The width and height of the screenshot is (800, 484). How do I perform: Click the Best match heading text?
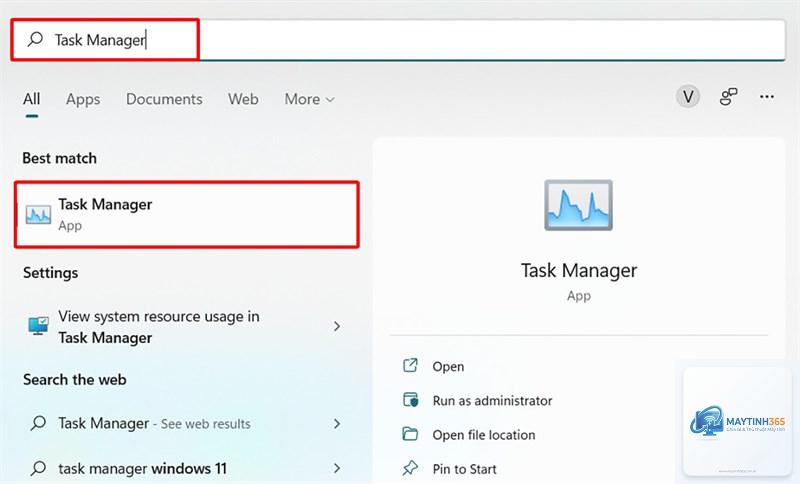click(59, 158)
